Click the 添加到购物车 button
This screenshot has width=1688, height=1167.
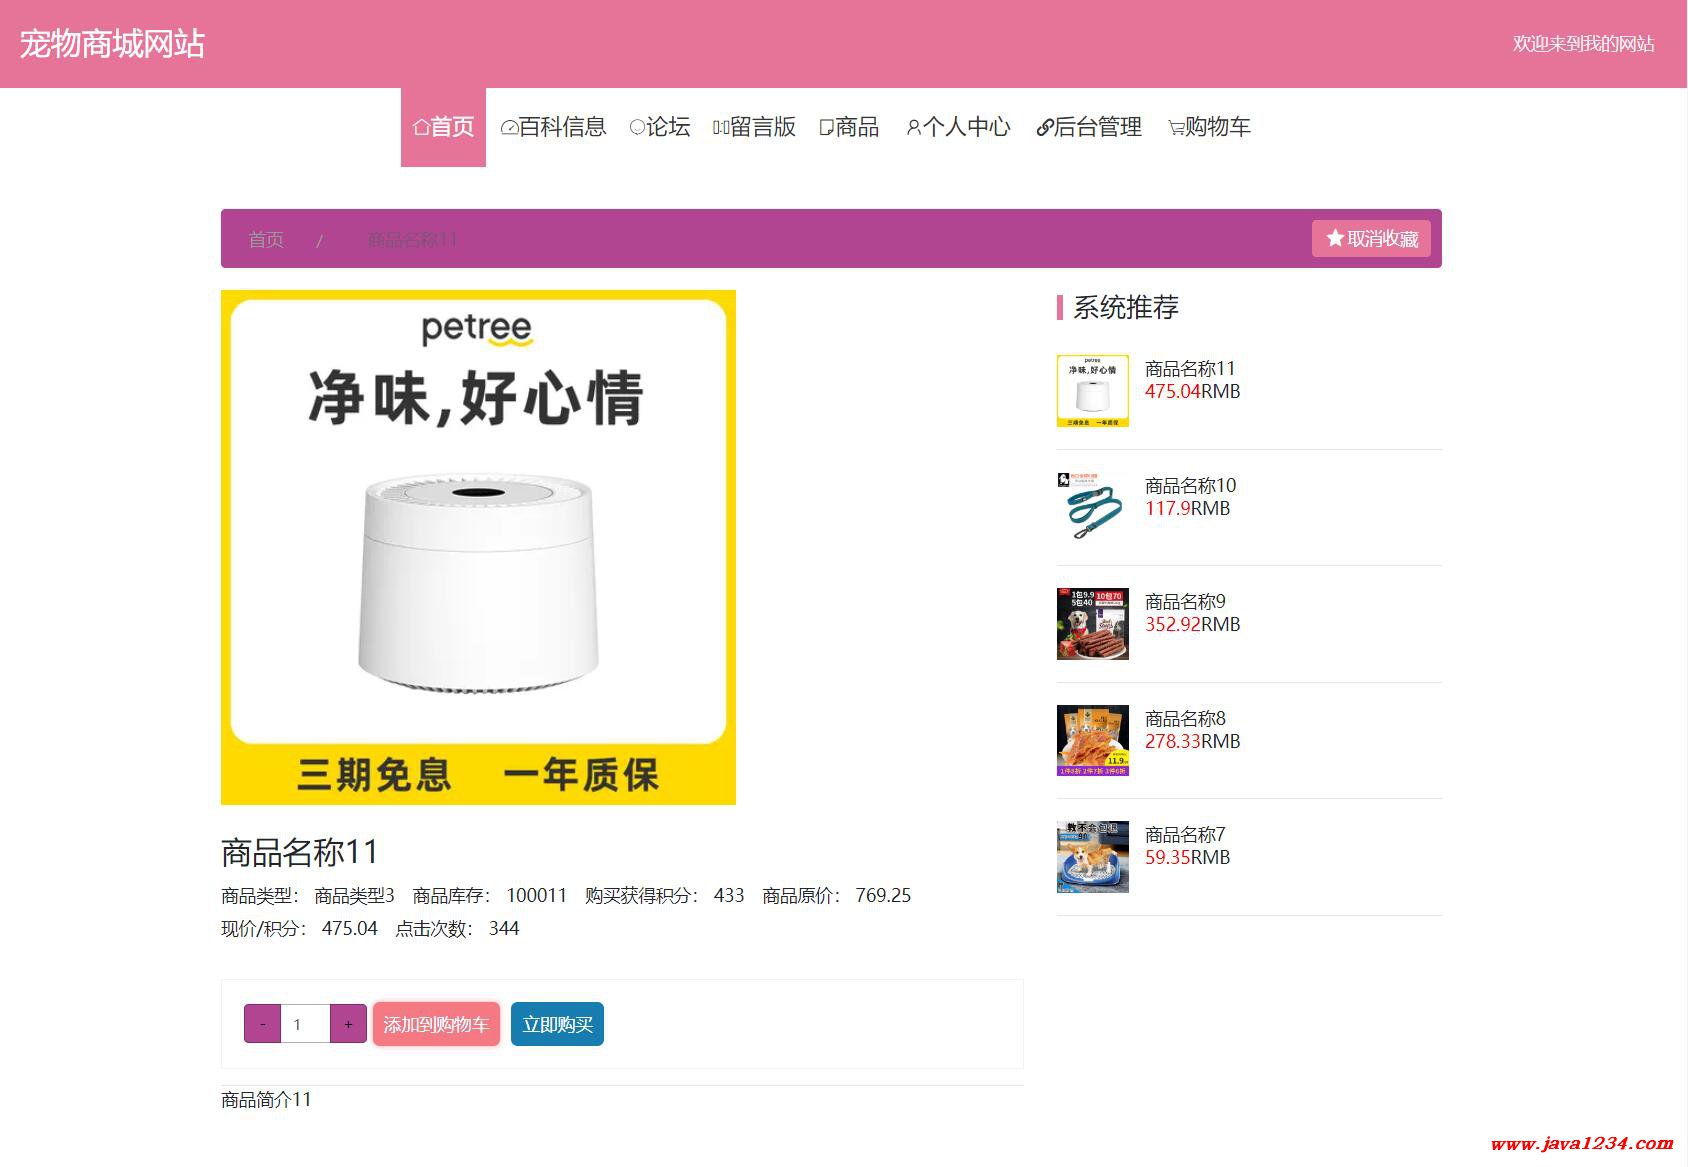click(x=436, y=1024)
